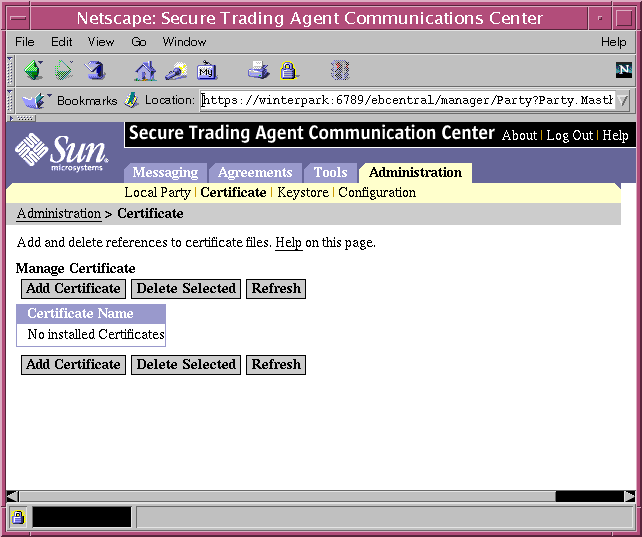
Task: Click the Forward navigation arrow icon
Action: (64, 70)
